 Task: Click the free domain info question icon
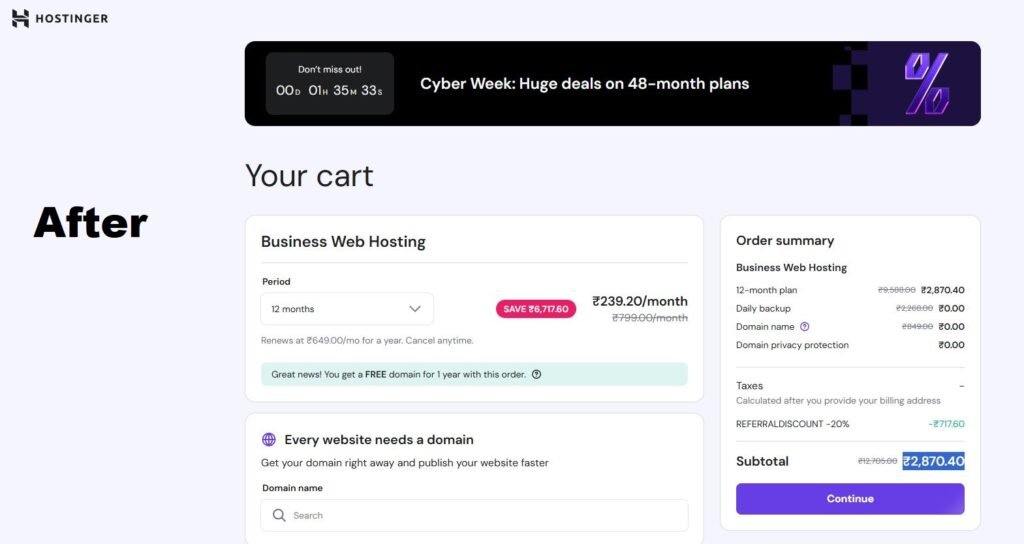(x=536, y=374)
